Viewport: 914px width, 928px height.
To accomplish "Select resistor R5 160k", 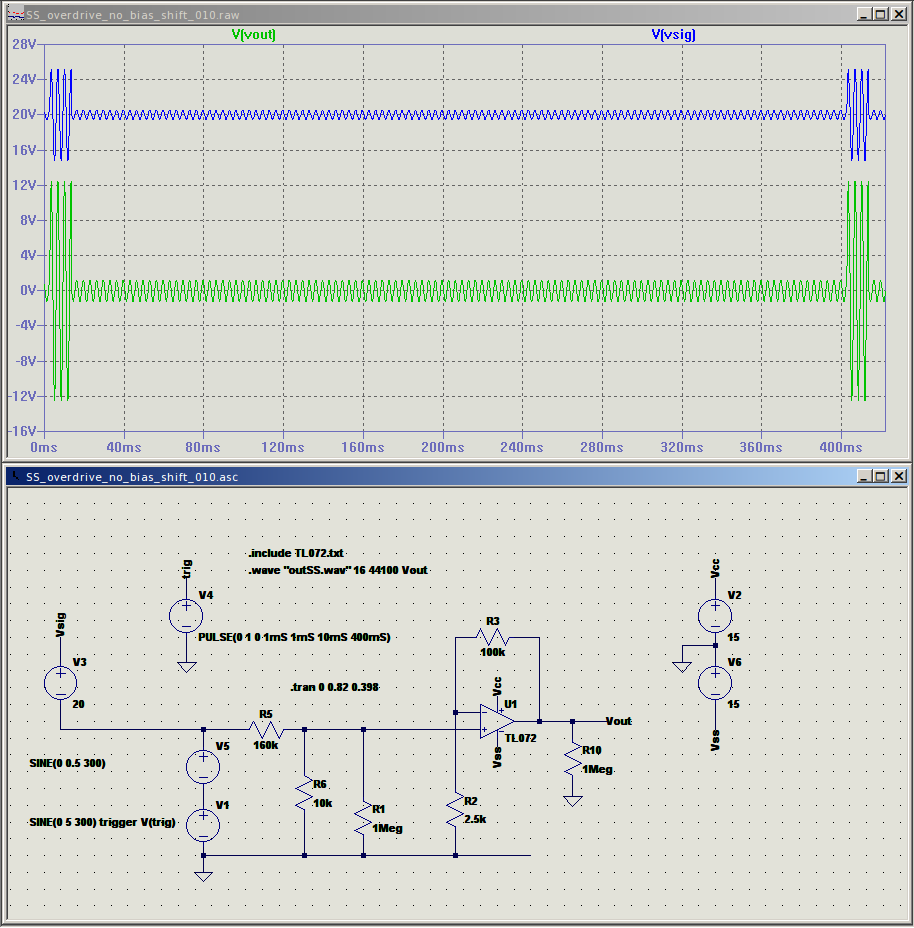I will (x=266, y=729).
